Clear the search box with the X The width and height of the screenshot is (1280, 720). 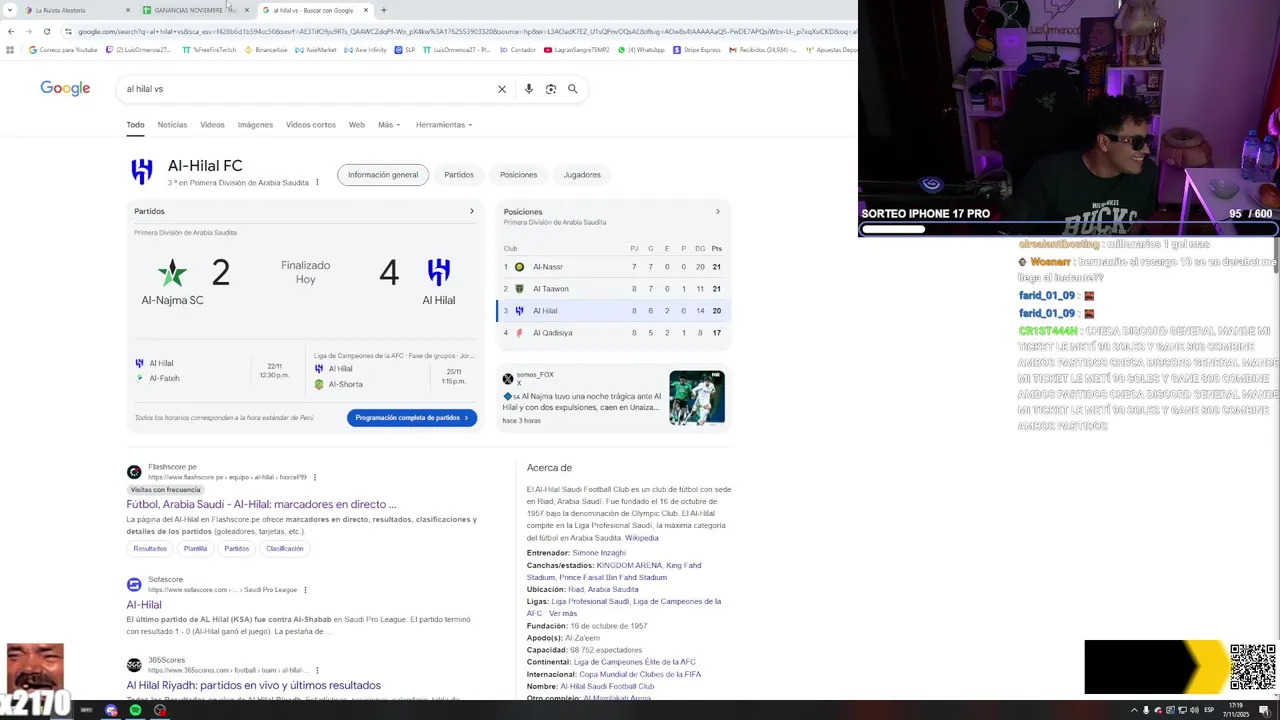point(502,89)
